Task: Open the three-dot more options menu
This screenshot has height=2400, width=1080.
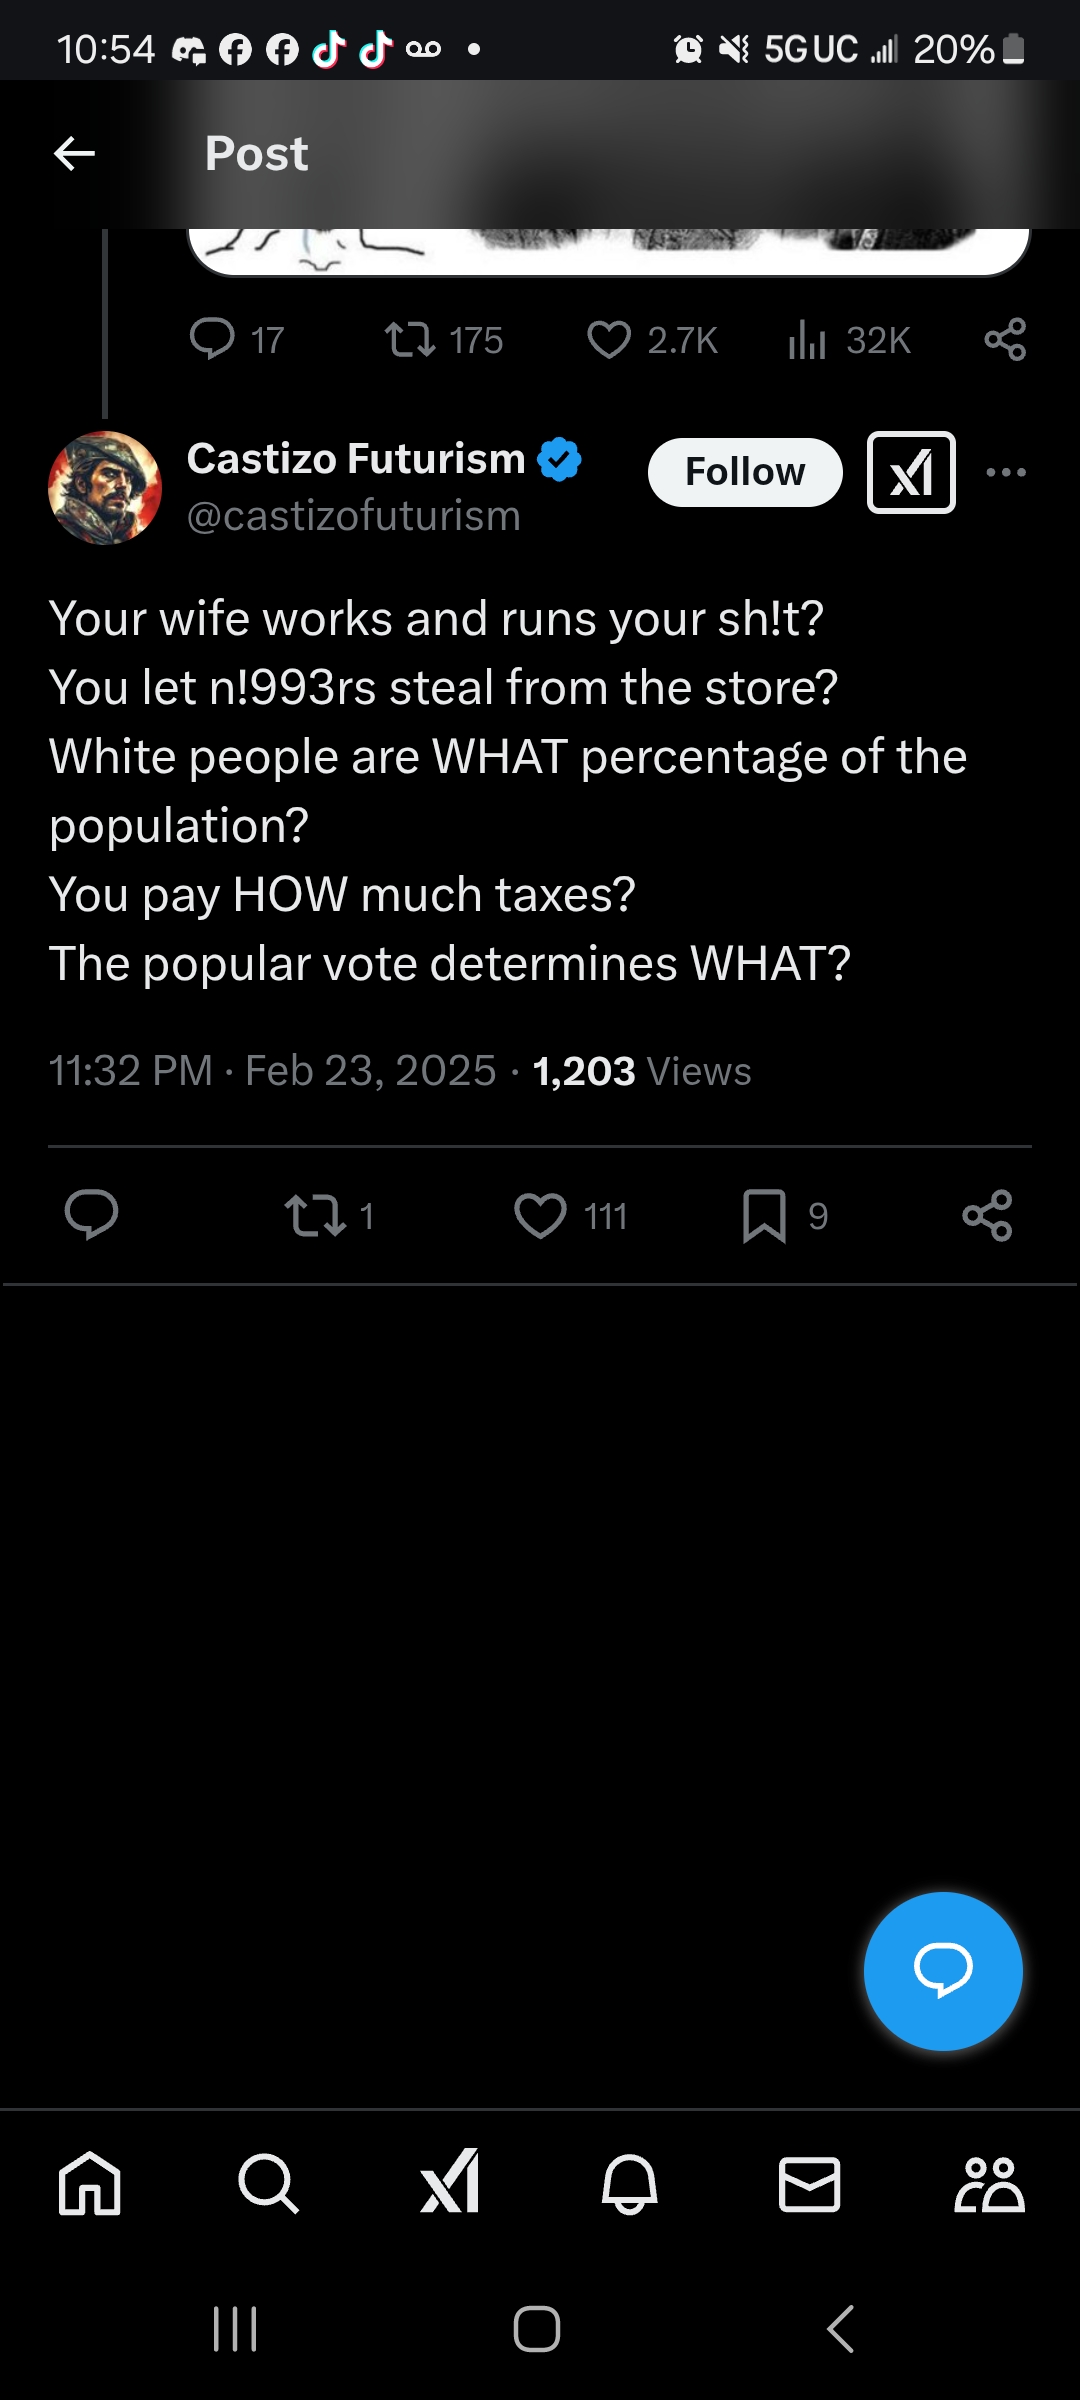Action: pyautogui.click(x=1005, y=473)
